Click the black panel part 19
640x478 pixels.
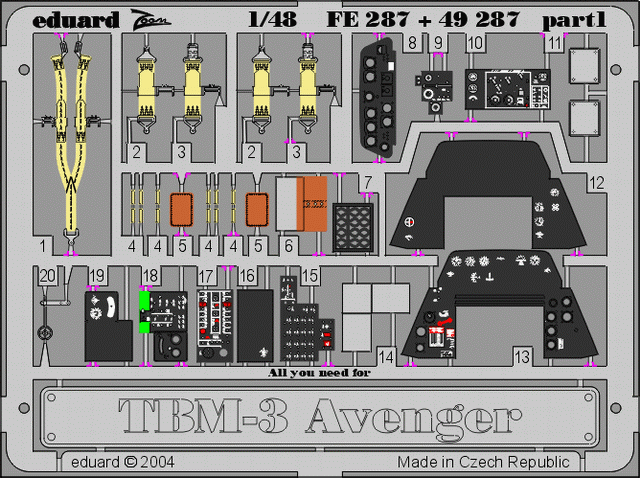coord(104,325)
